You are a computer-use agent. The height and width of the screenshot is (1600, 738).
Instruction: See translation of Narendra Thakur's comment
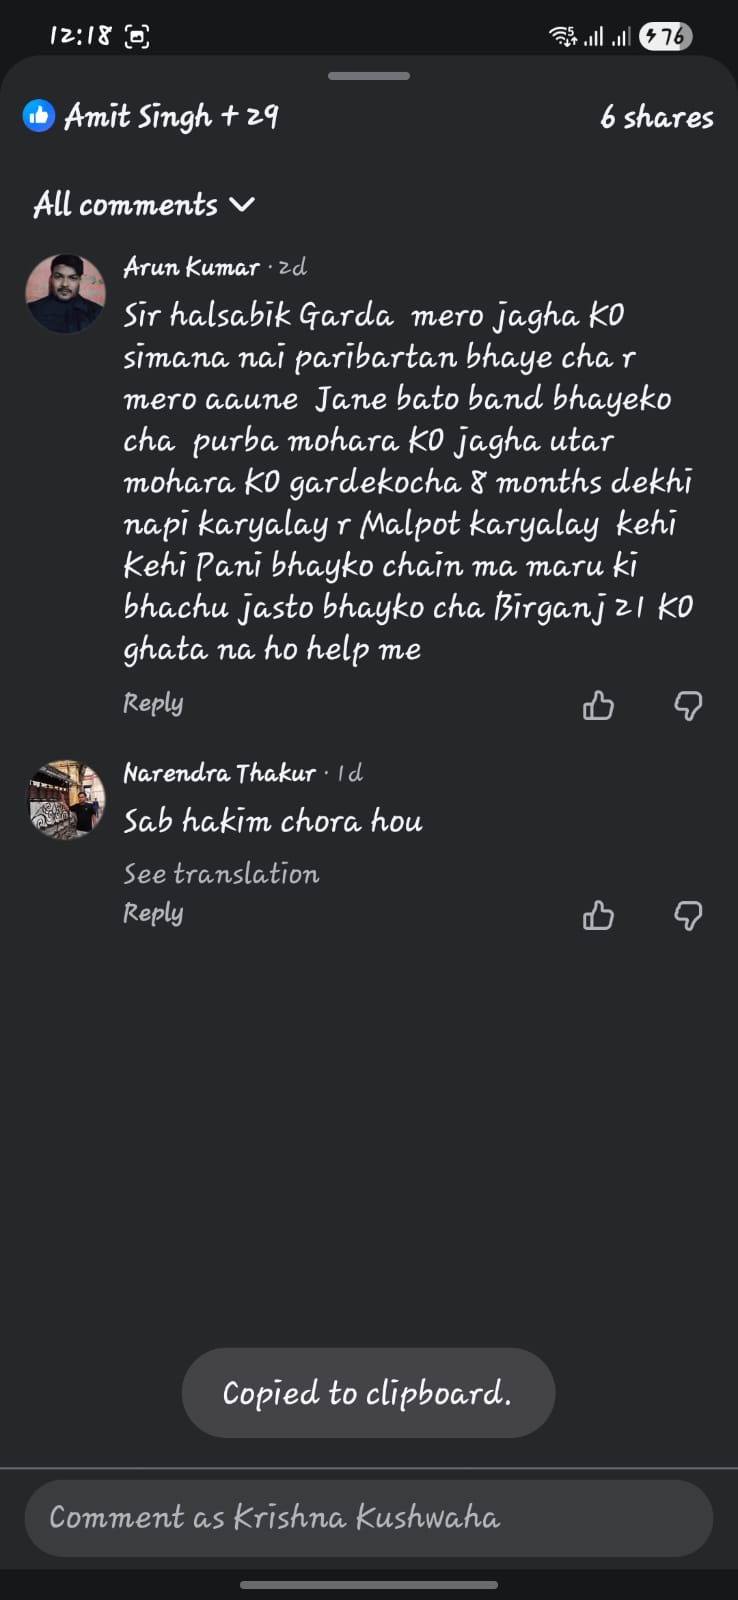[x=221, y=874]
